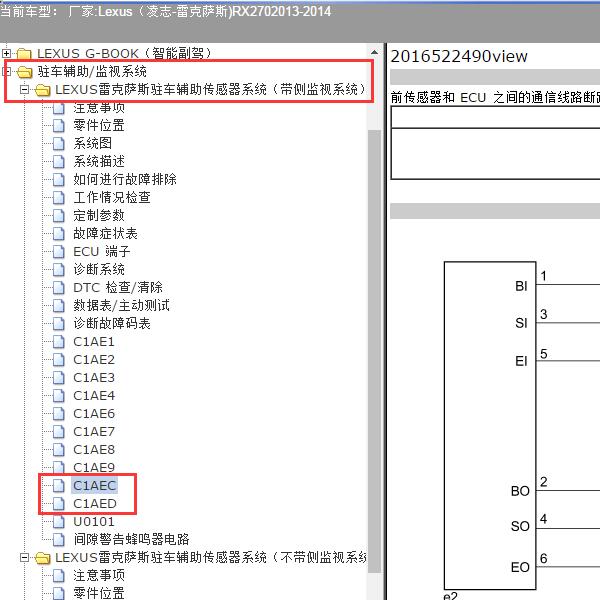The image size is (600, 600).
Task: Expand the LEXUS G-BOOK folder node
Action: 7,53
